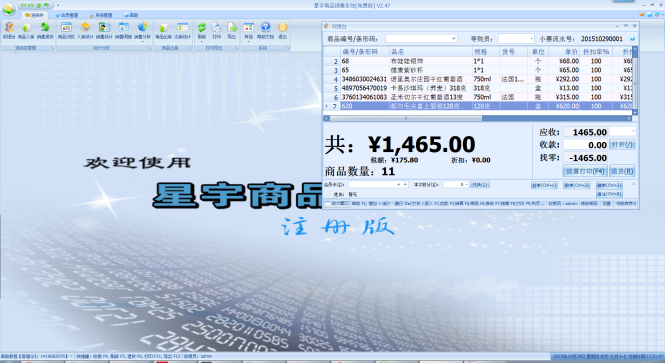Switch to the 系统管理 ribbon tab
Screen dimensions: 665x363
click(x=101, y=15)
